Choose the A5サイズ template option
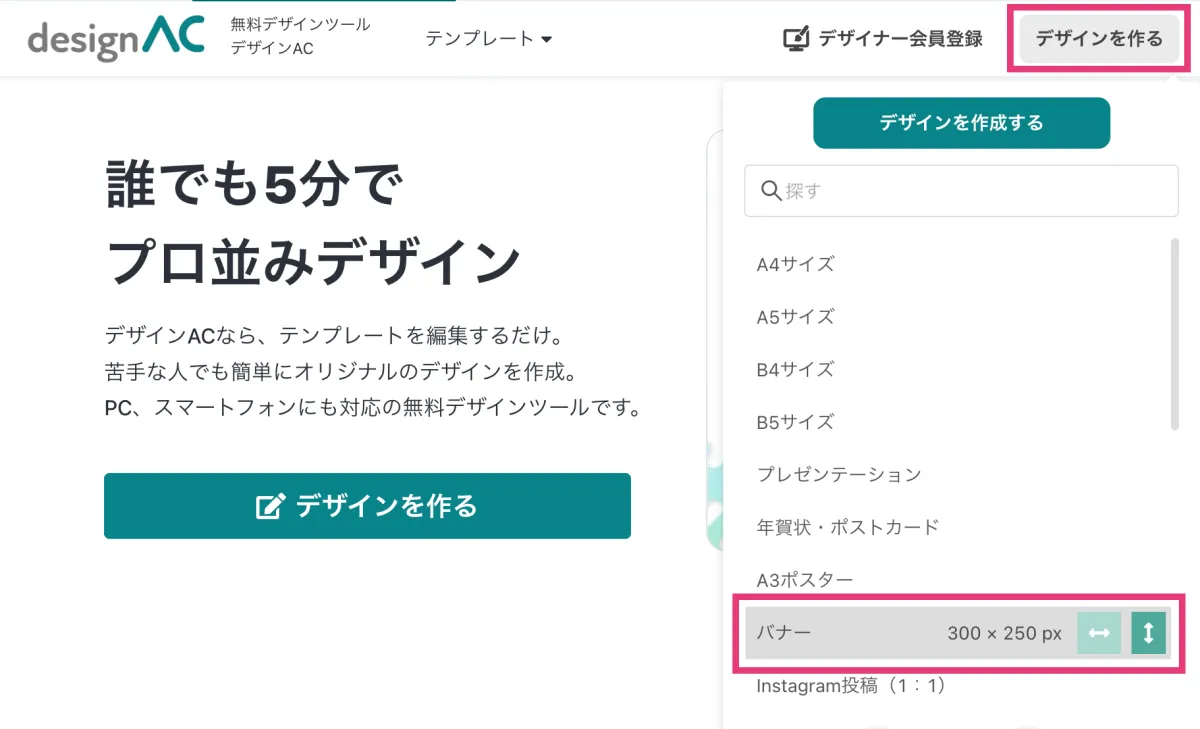The image size is (1200, 729). 795,316
